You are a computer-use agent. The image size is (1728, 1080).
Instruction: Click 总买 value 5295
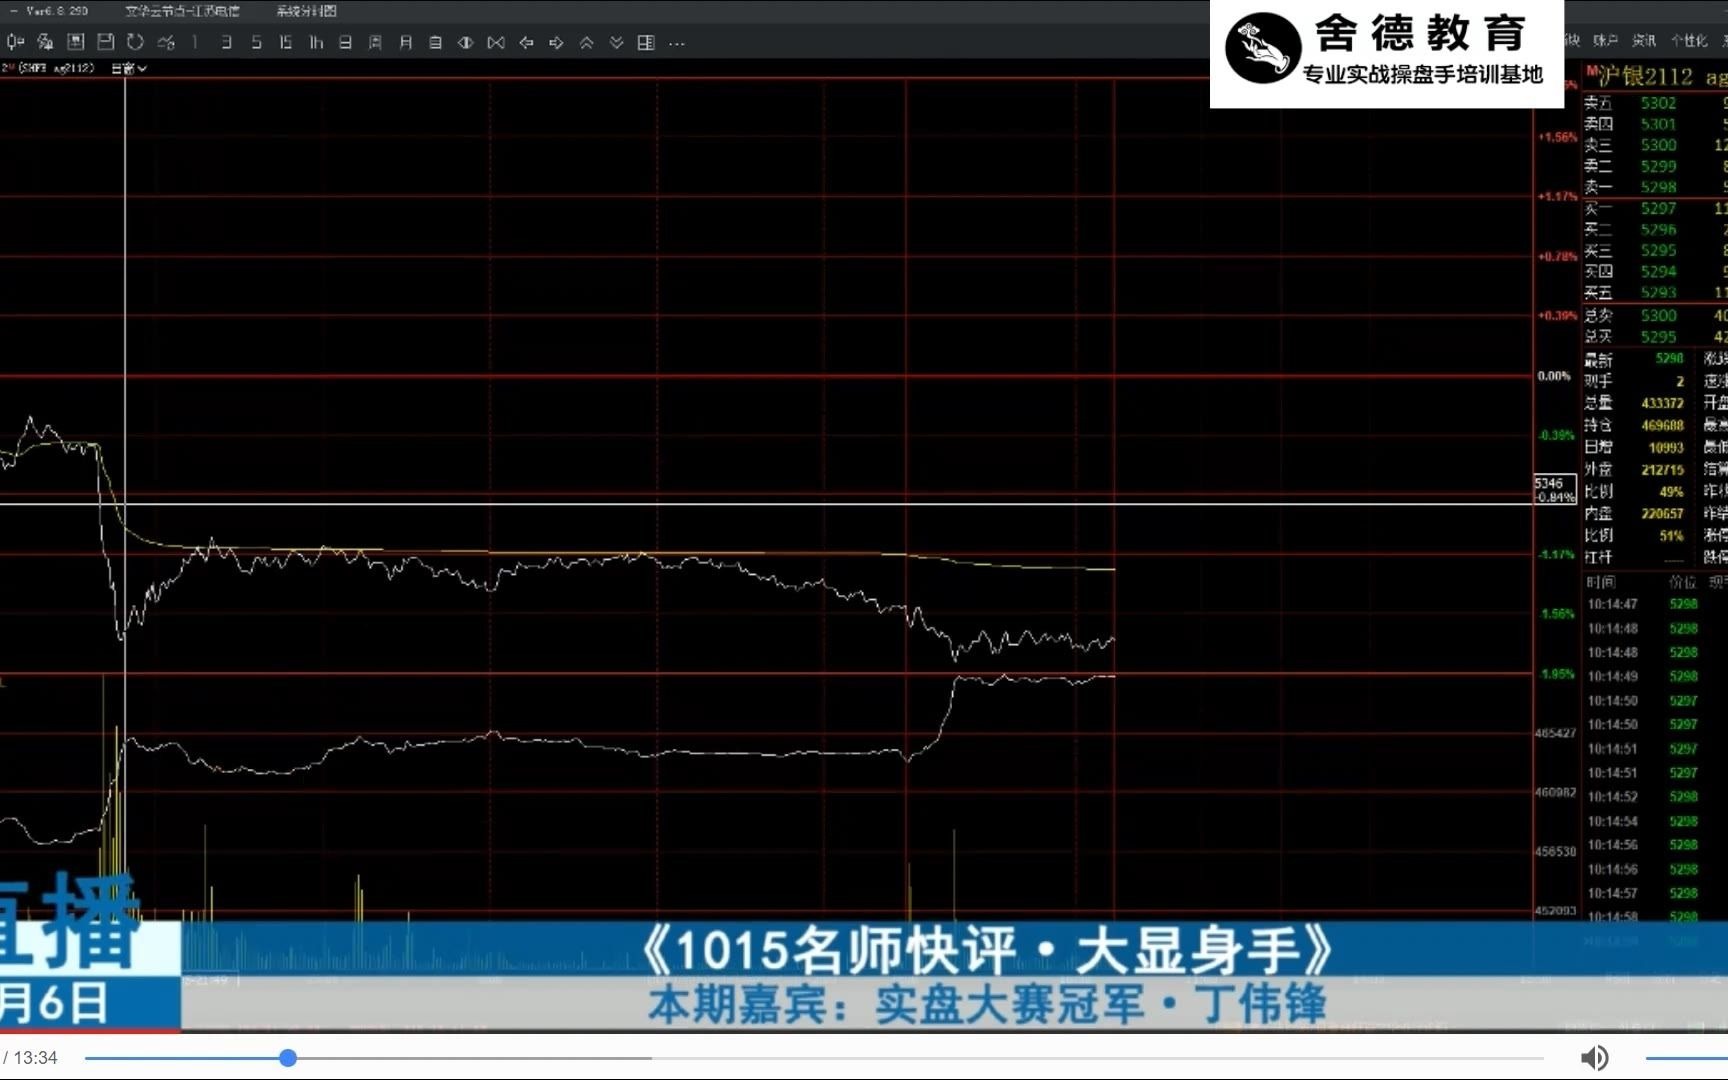[1658, 337]
